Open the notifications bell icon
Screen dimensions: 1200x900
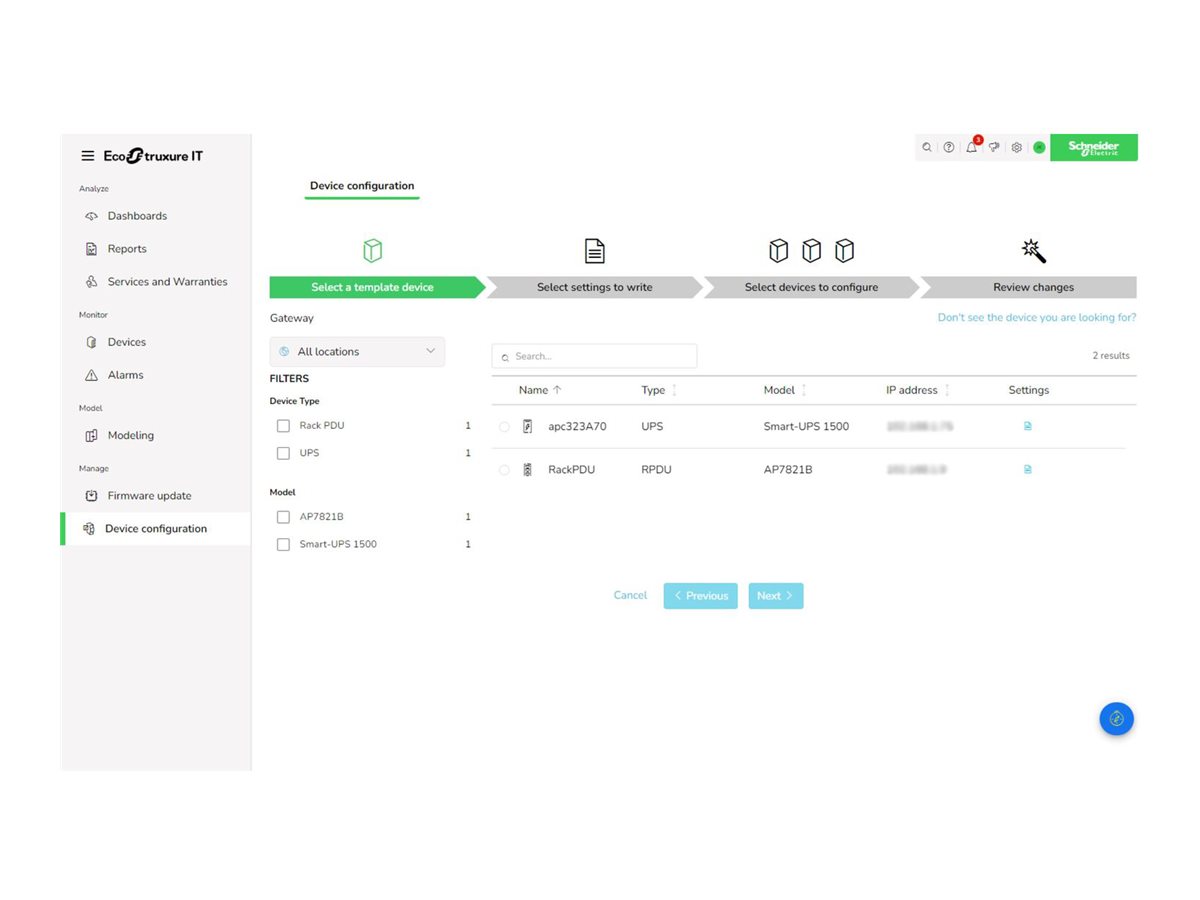971,147
